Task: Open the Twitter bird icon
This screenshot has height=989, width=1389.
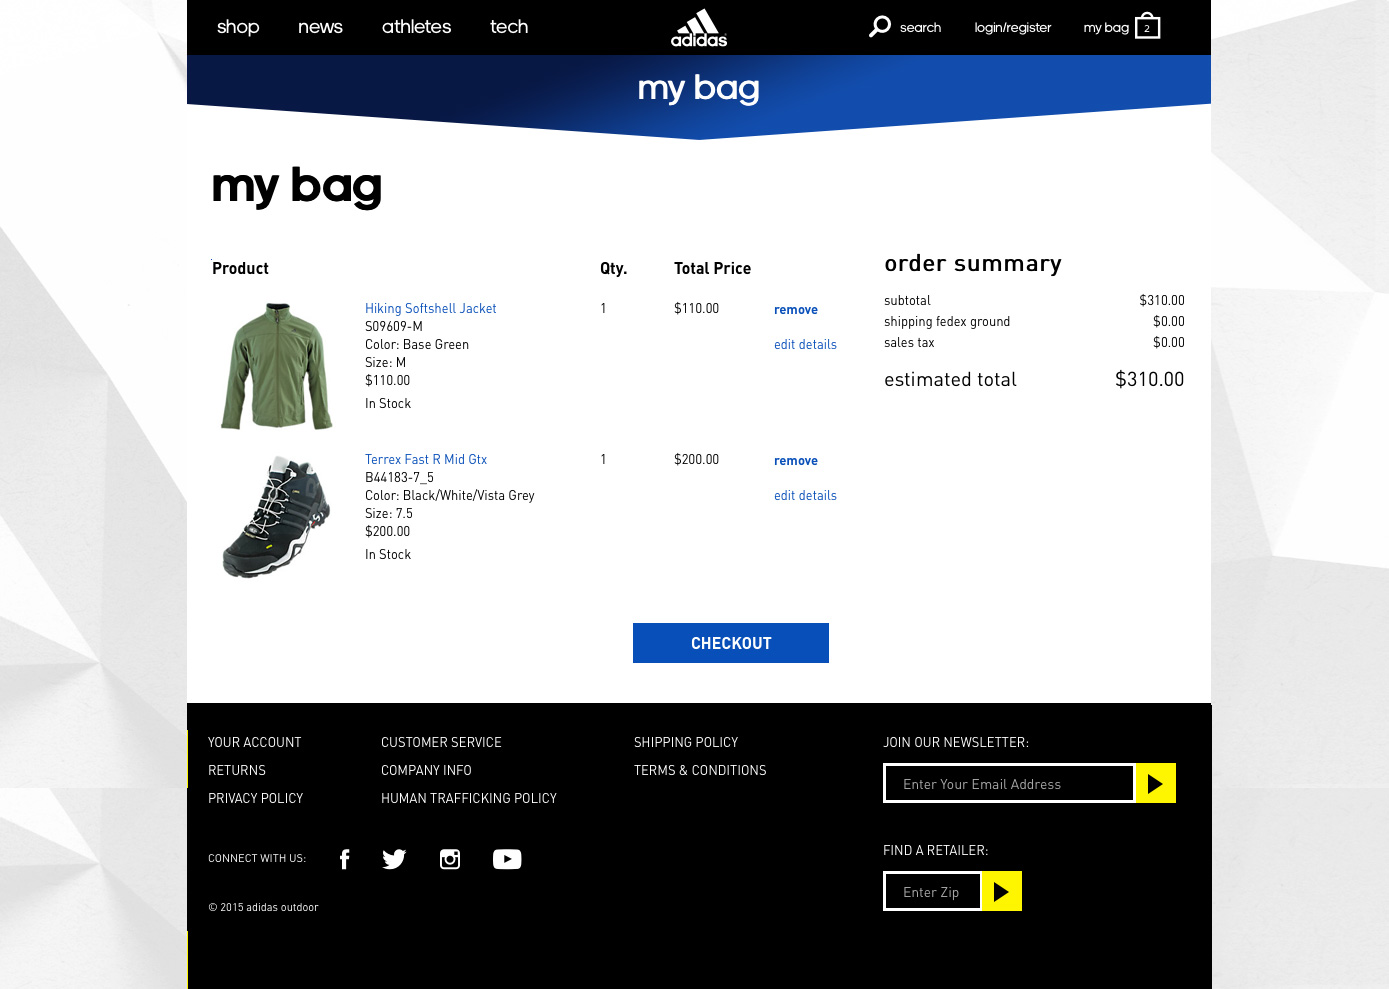Action: [x=394, y=859]
